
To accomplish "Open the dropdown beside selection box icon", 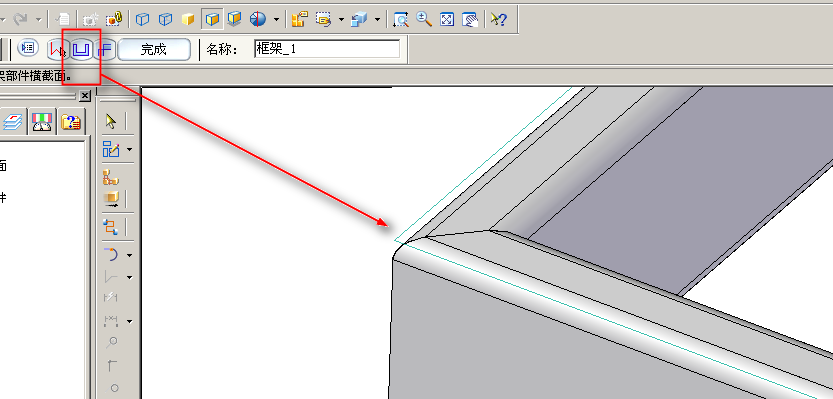I will click(341, 20).
